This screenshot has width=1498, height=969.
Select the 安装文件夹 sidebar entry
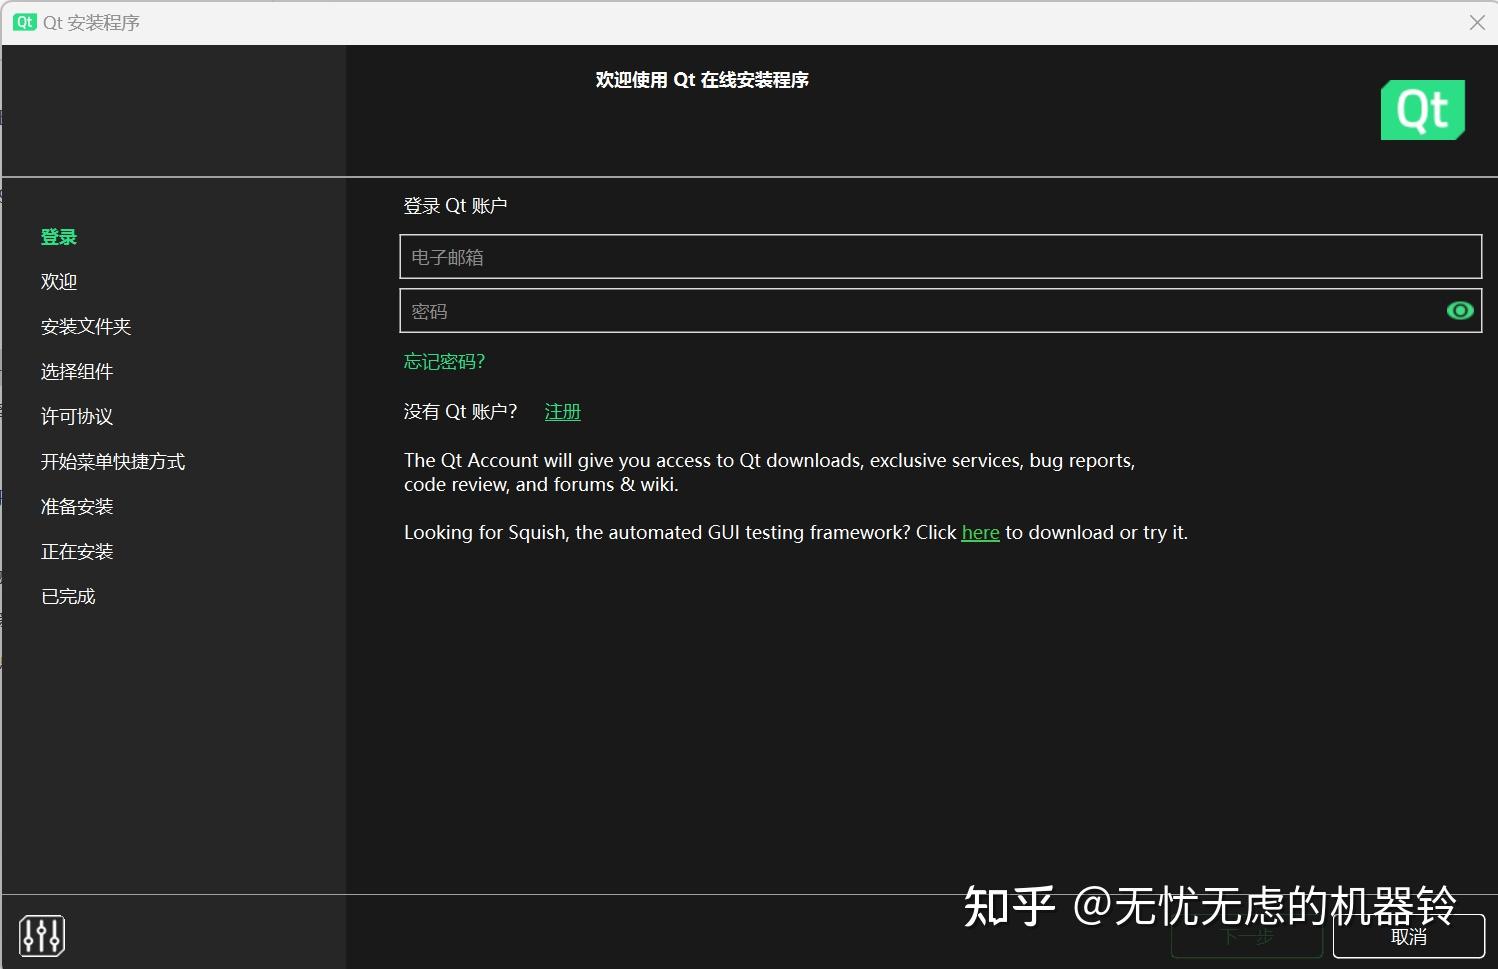click(x=86, y=326)
